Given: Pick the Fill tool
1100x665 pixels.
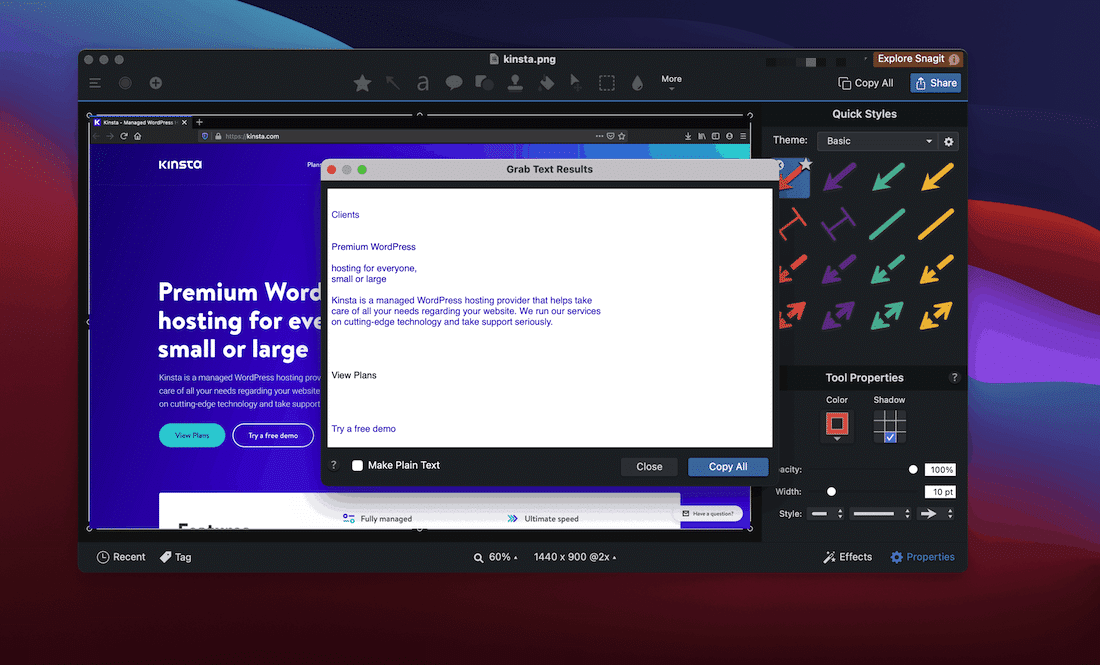Looking at the screenshot, I should [545, 83].
